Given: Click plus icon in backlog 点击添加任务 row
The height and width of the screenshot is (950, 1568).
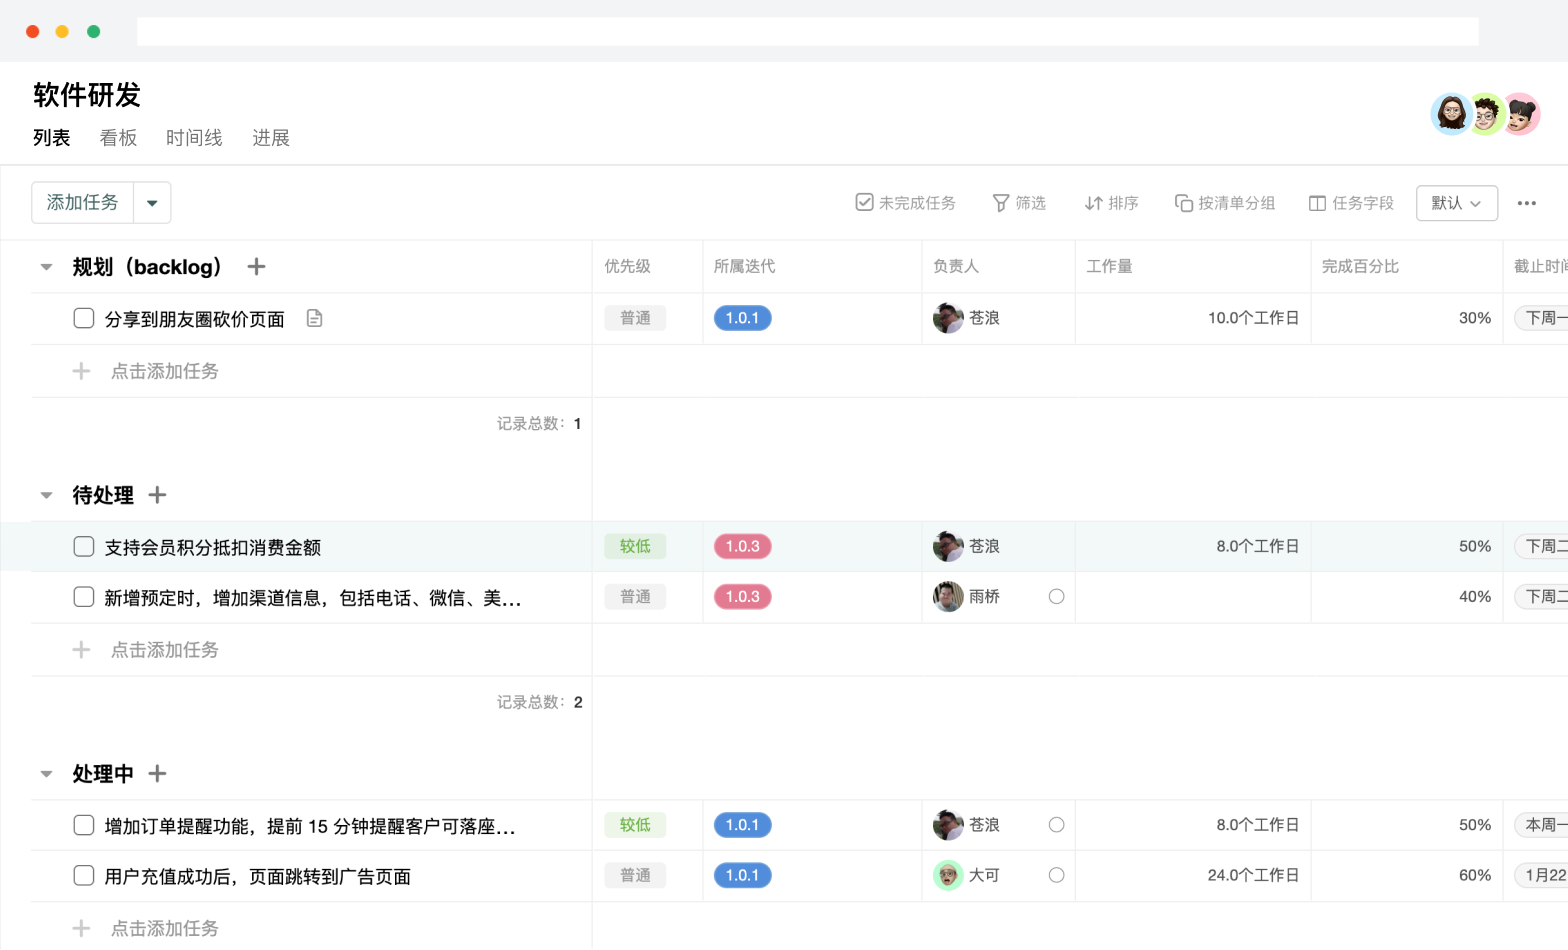Looking at the screenshot, I should (81, 371).
